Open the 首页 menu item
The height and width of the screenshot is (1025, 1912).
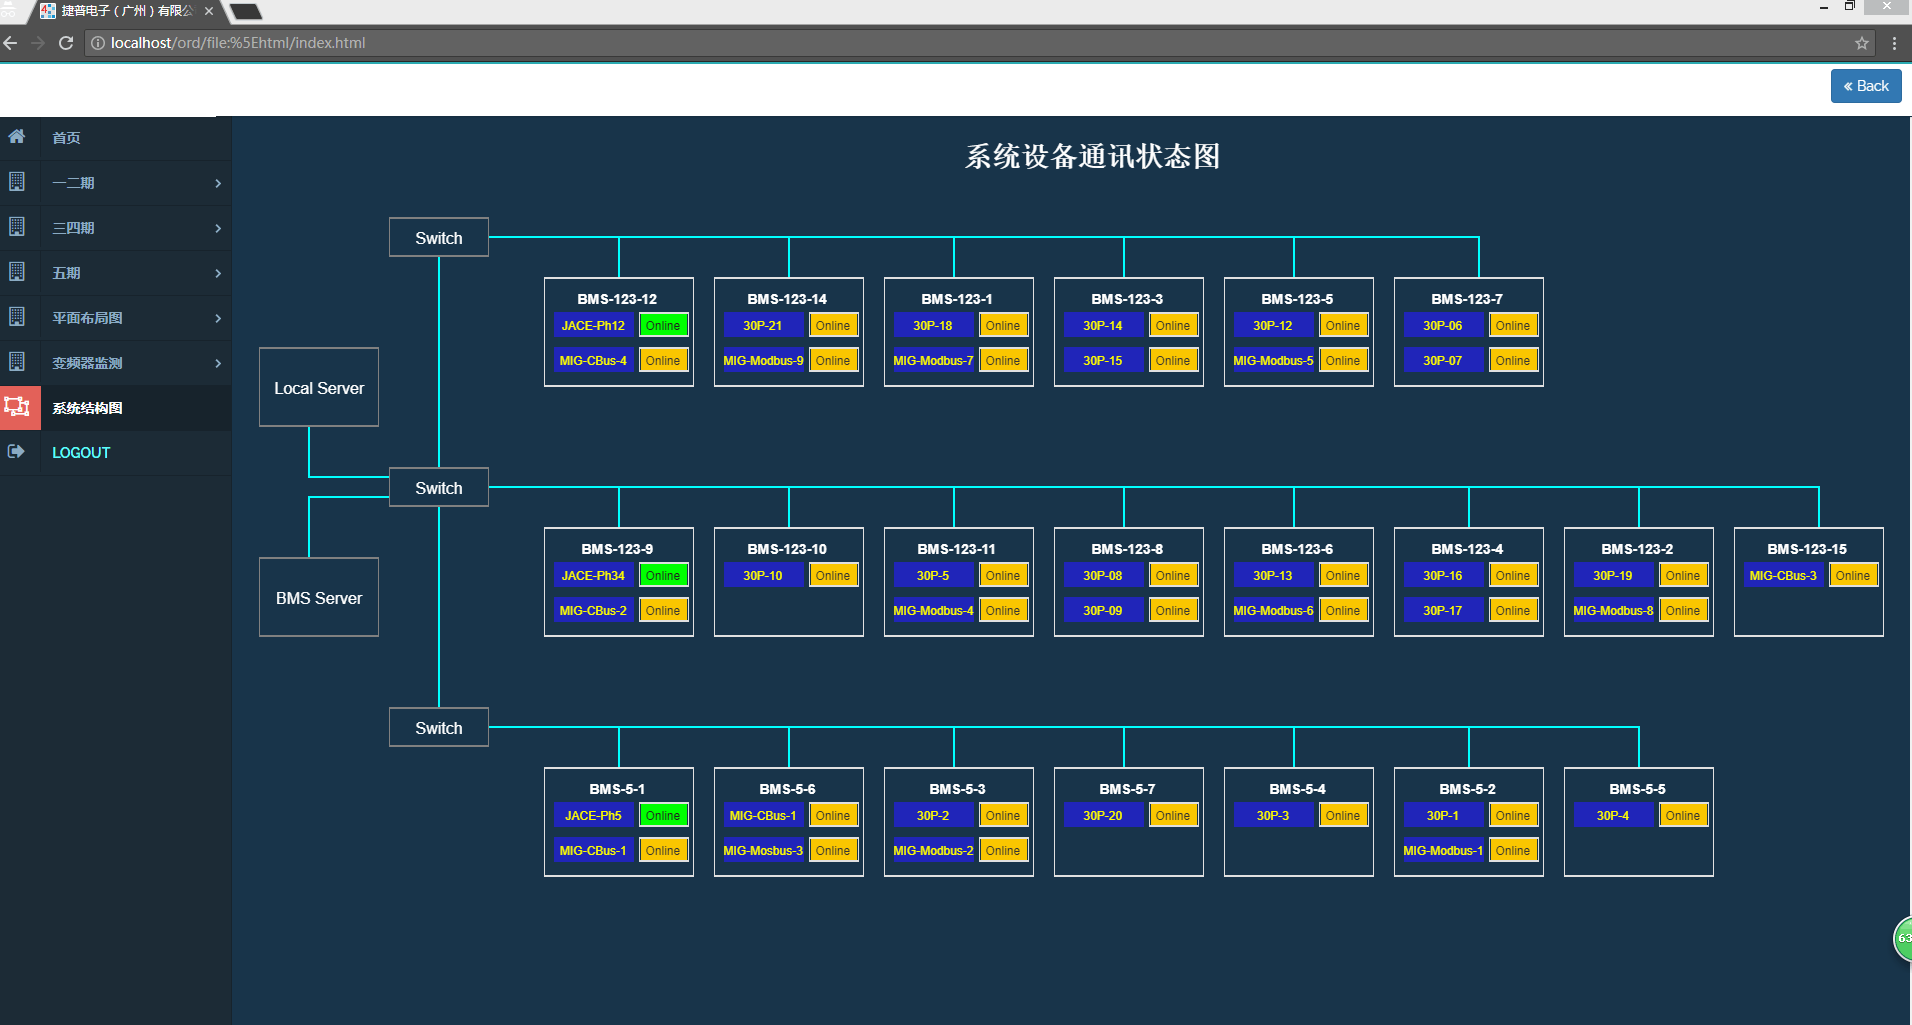pyautogui.click(x=116, y=138)
